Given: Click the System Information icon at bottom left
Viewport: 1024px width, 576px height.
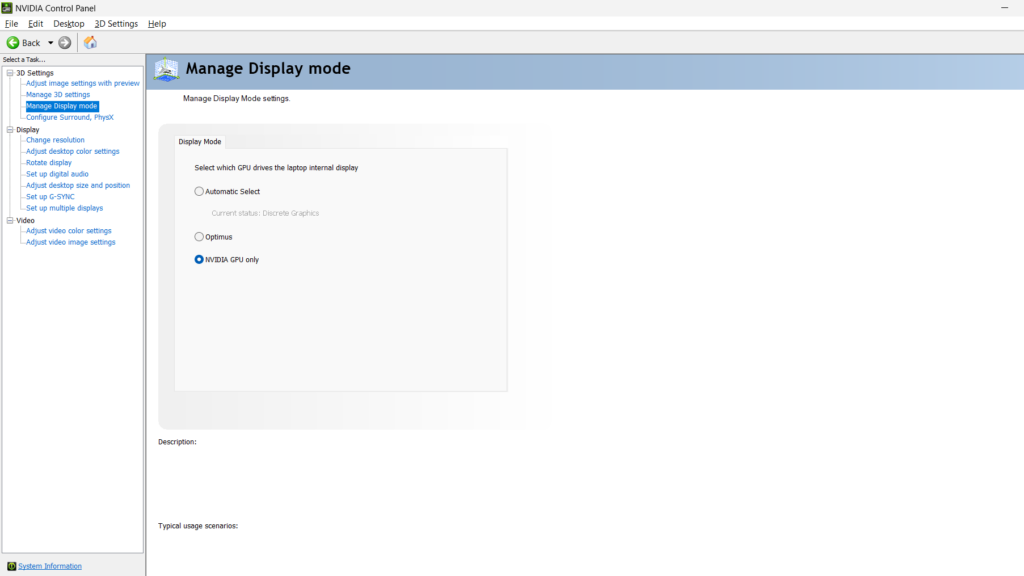Looking at the screenshot, I should point(11,566).
